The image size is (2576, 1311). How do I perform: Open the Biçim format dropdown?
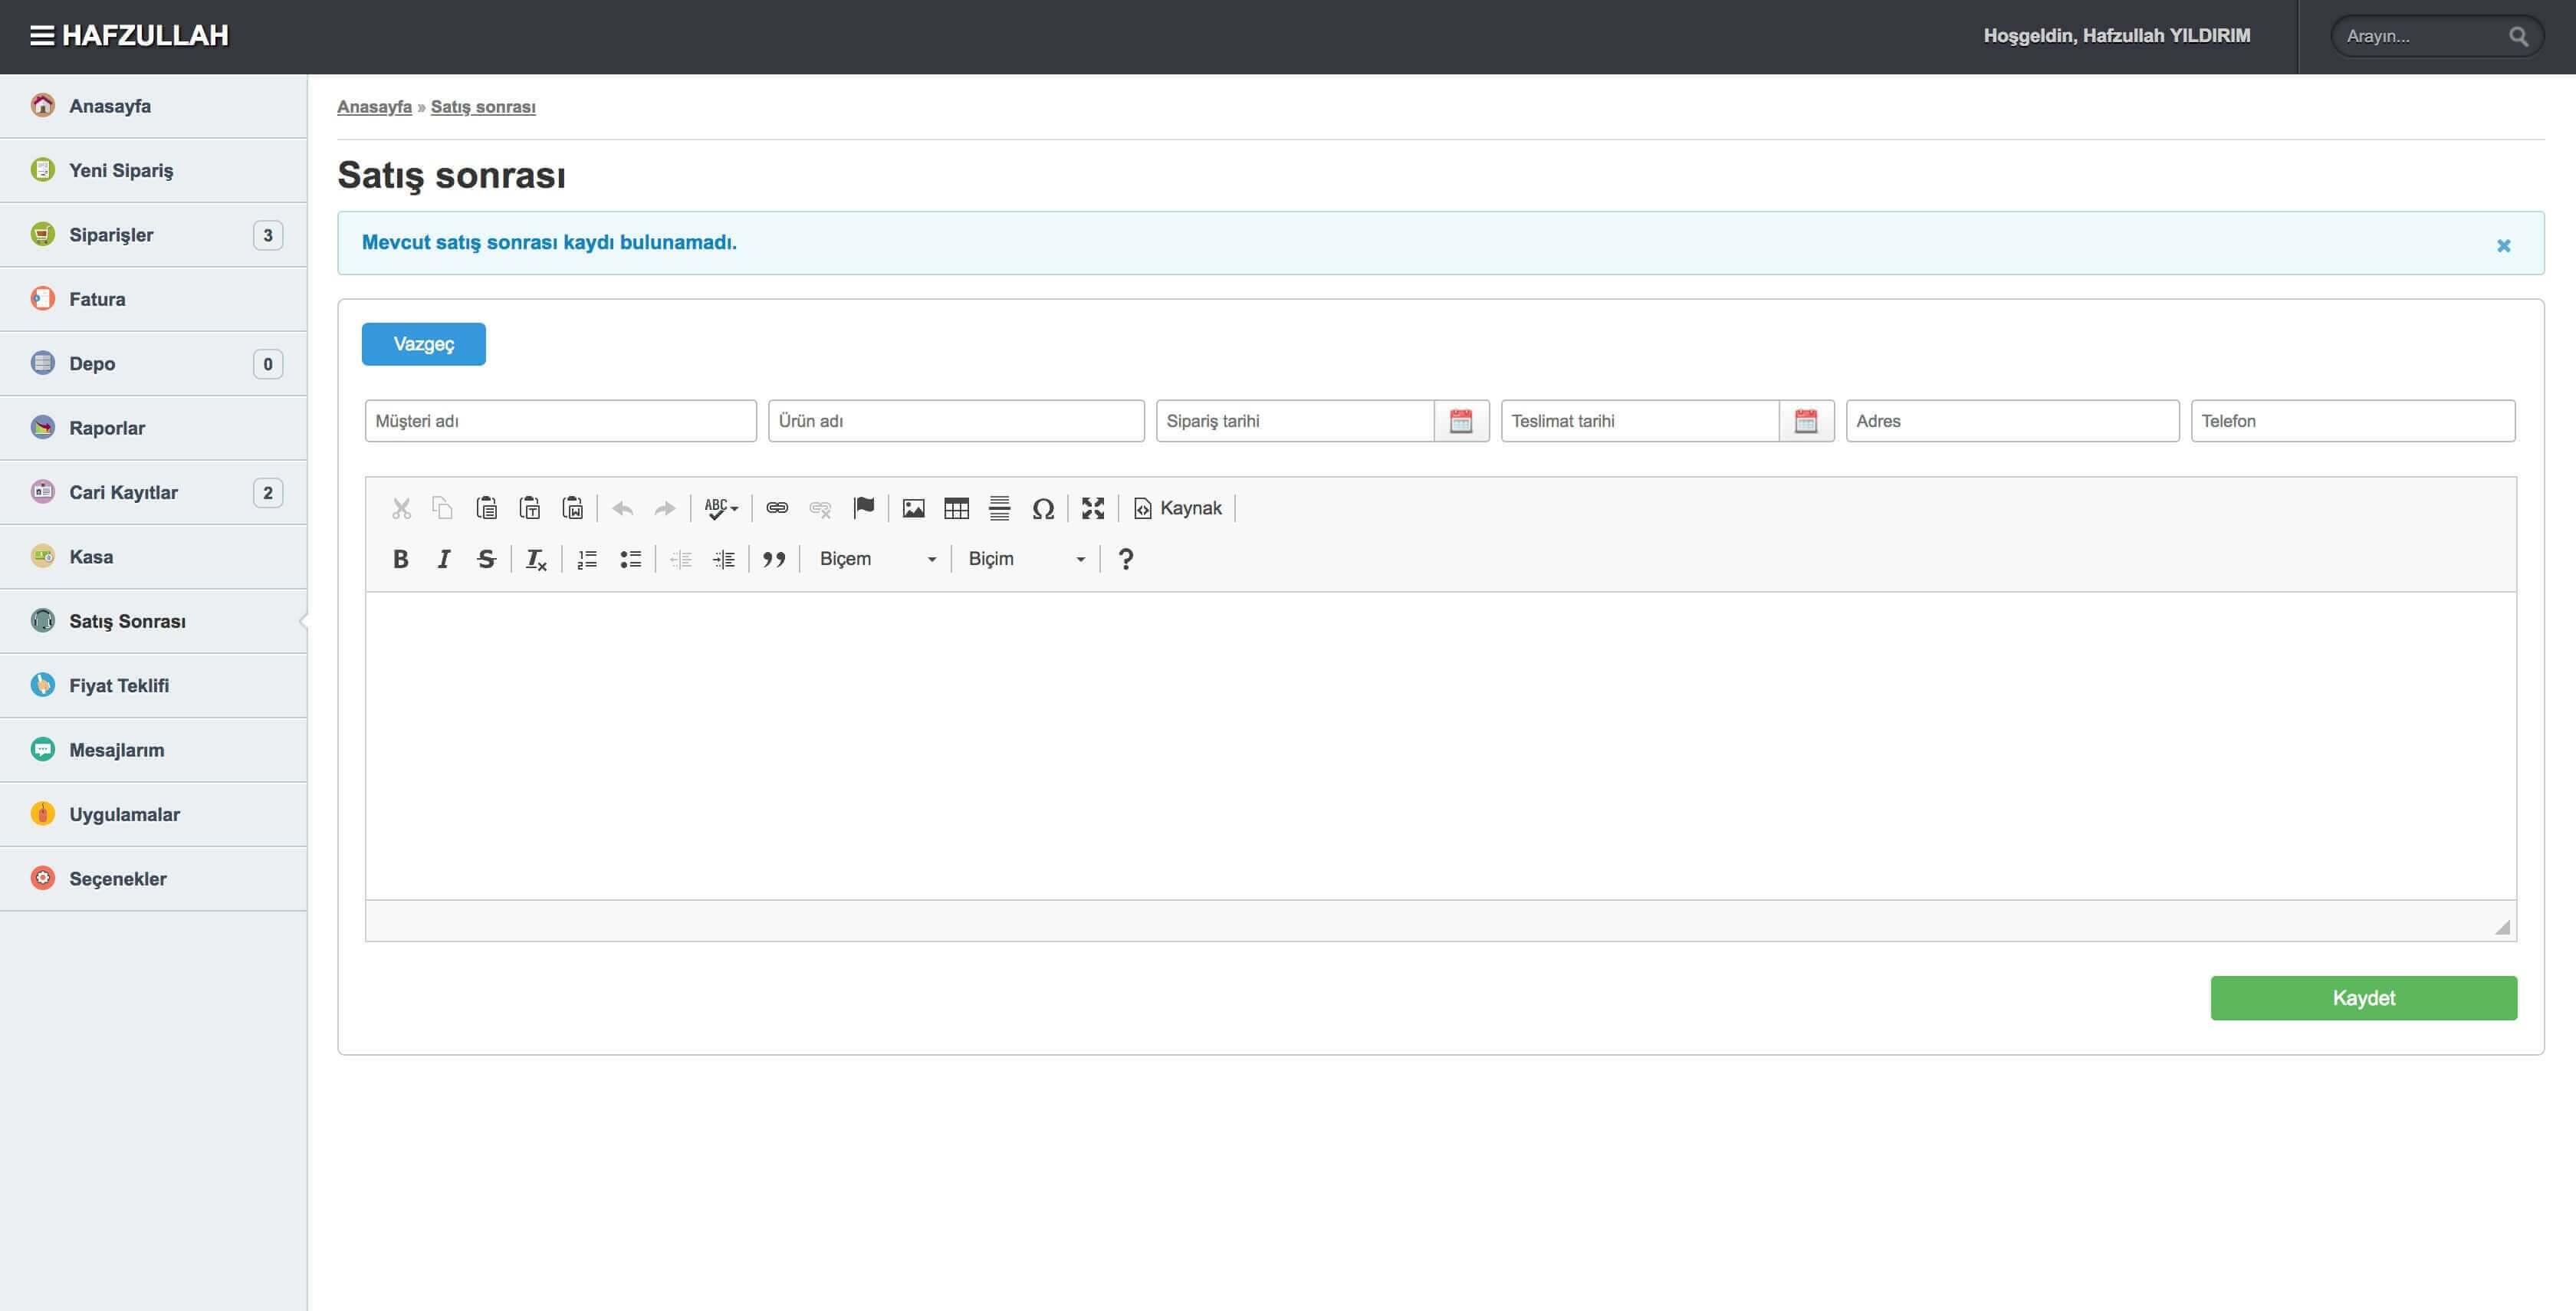click(1026, 559)
